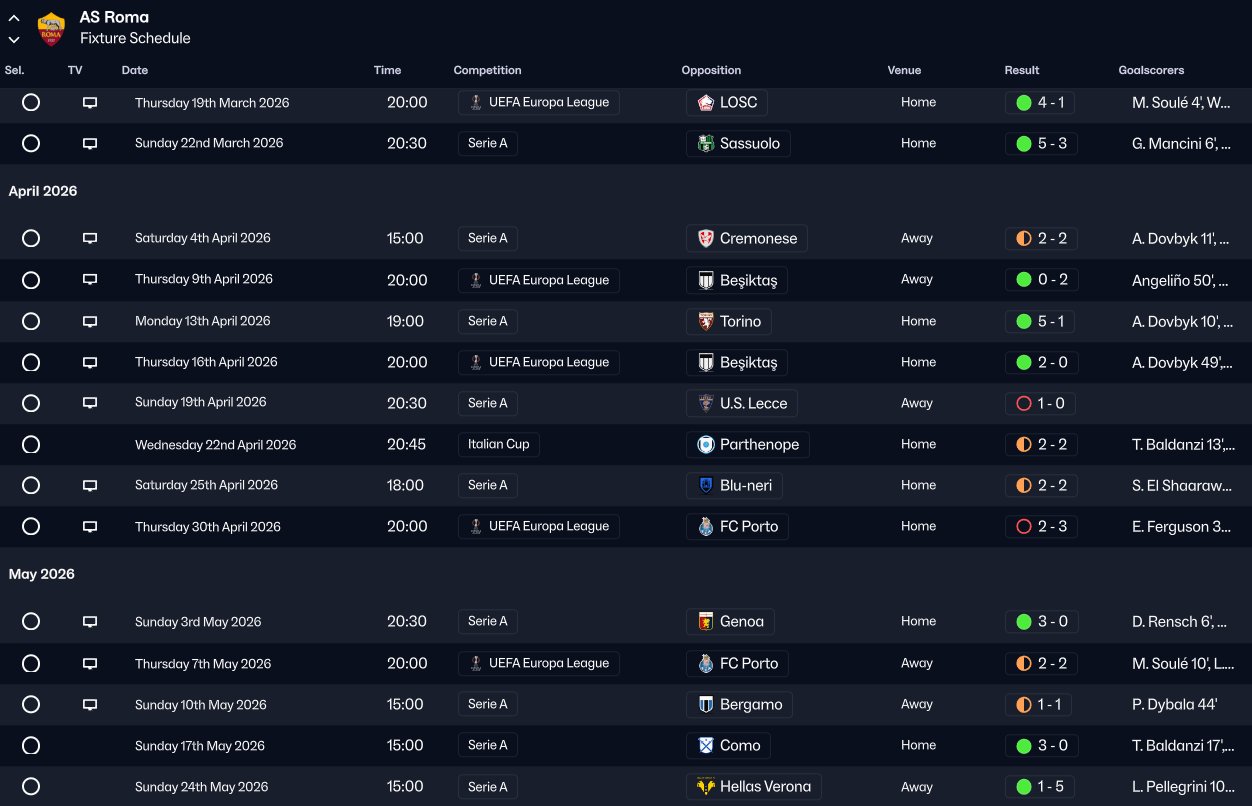1252x806 pixels.
Task: Select the Sassuolo fixture radio button
Action: [31, 143]
